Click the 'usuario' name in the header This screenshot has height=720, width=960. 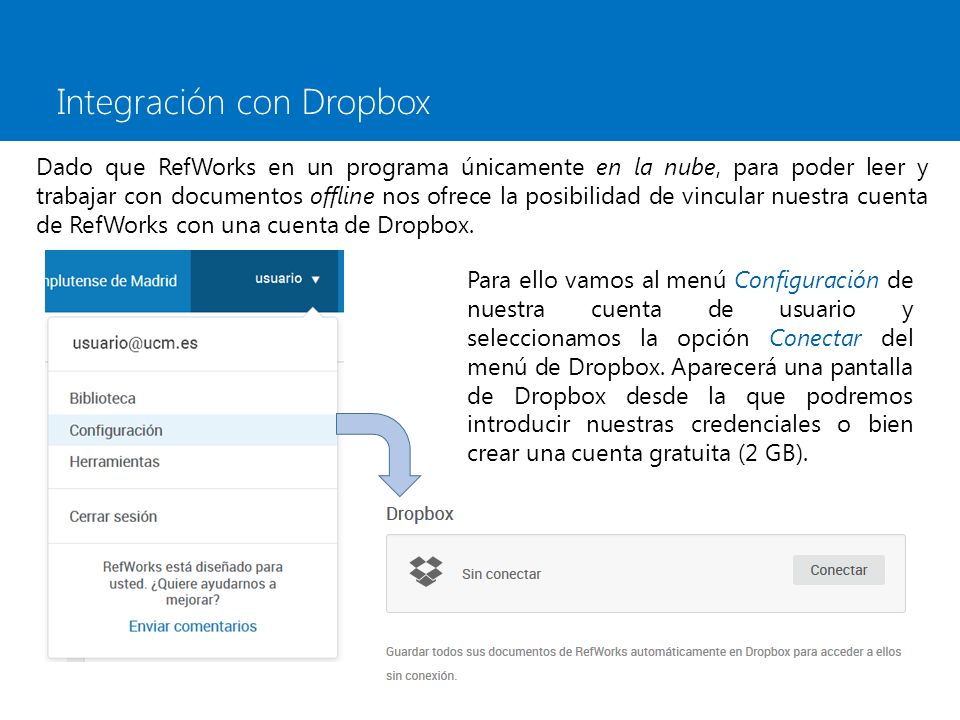point(279,279)
